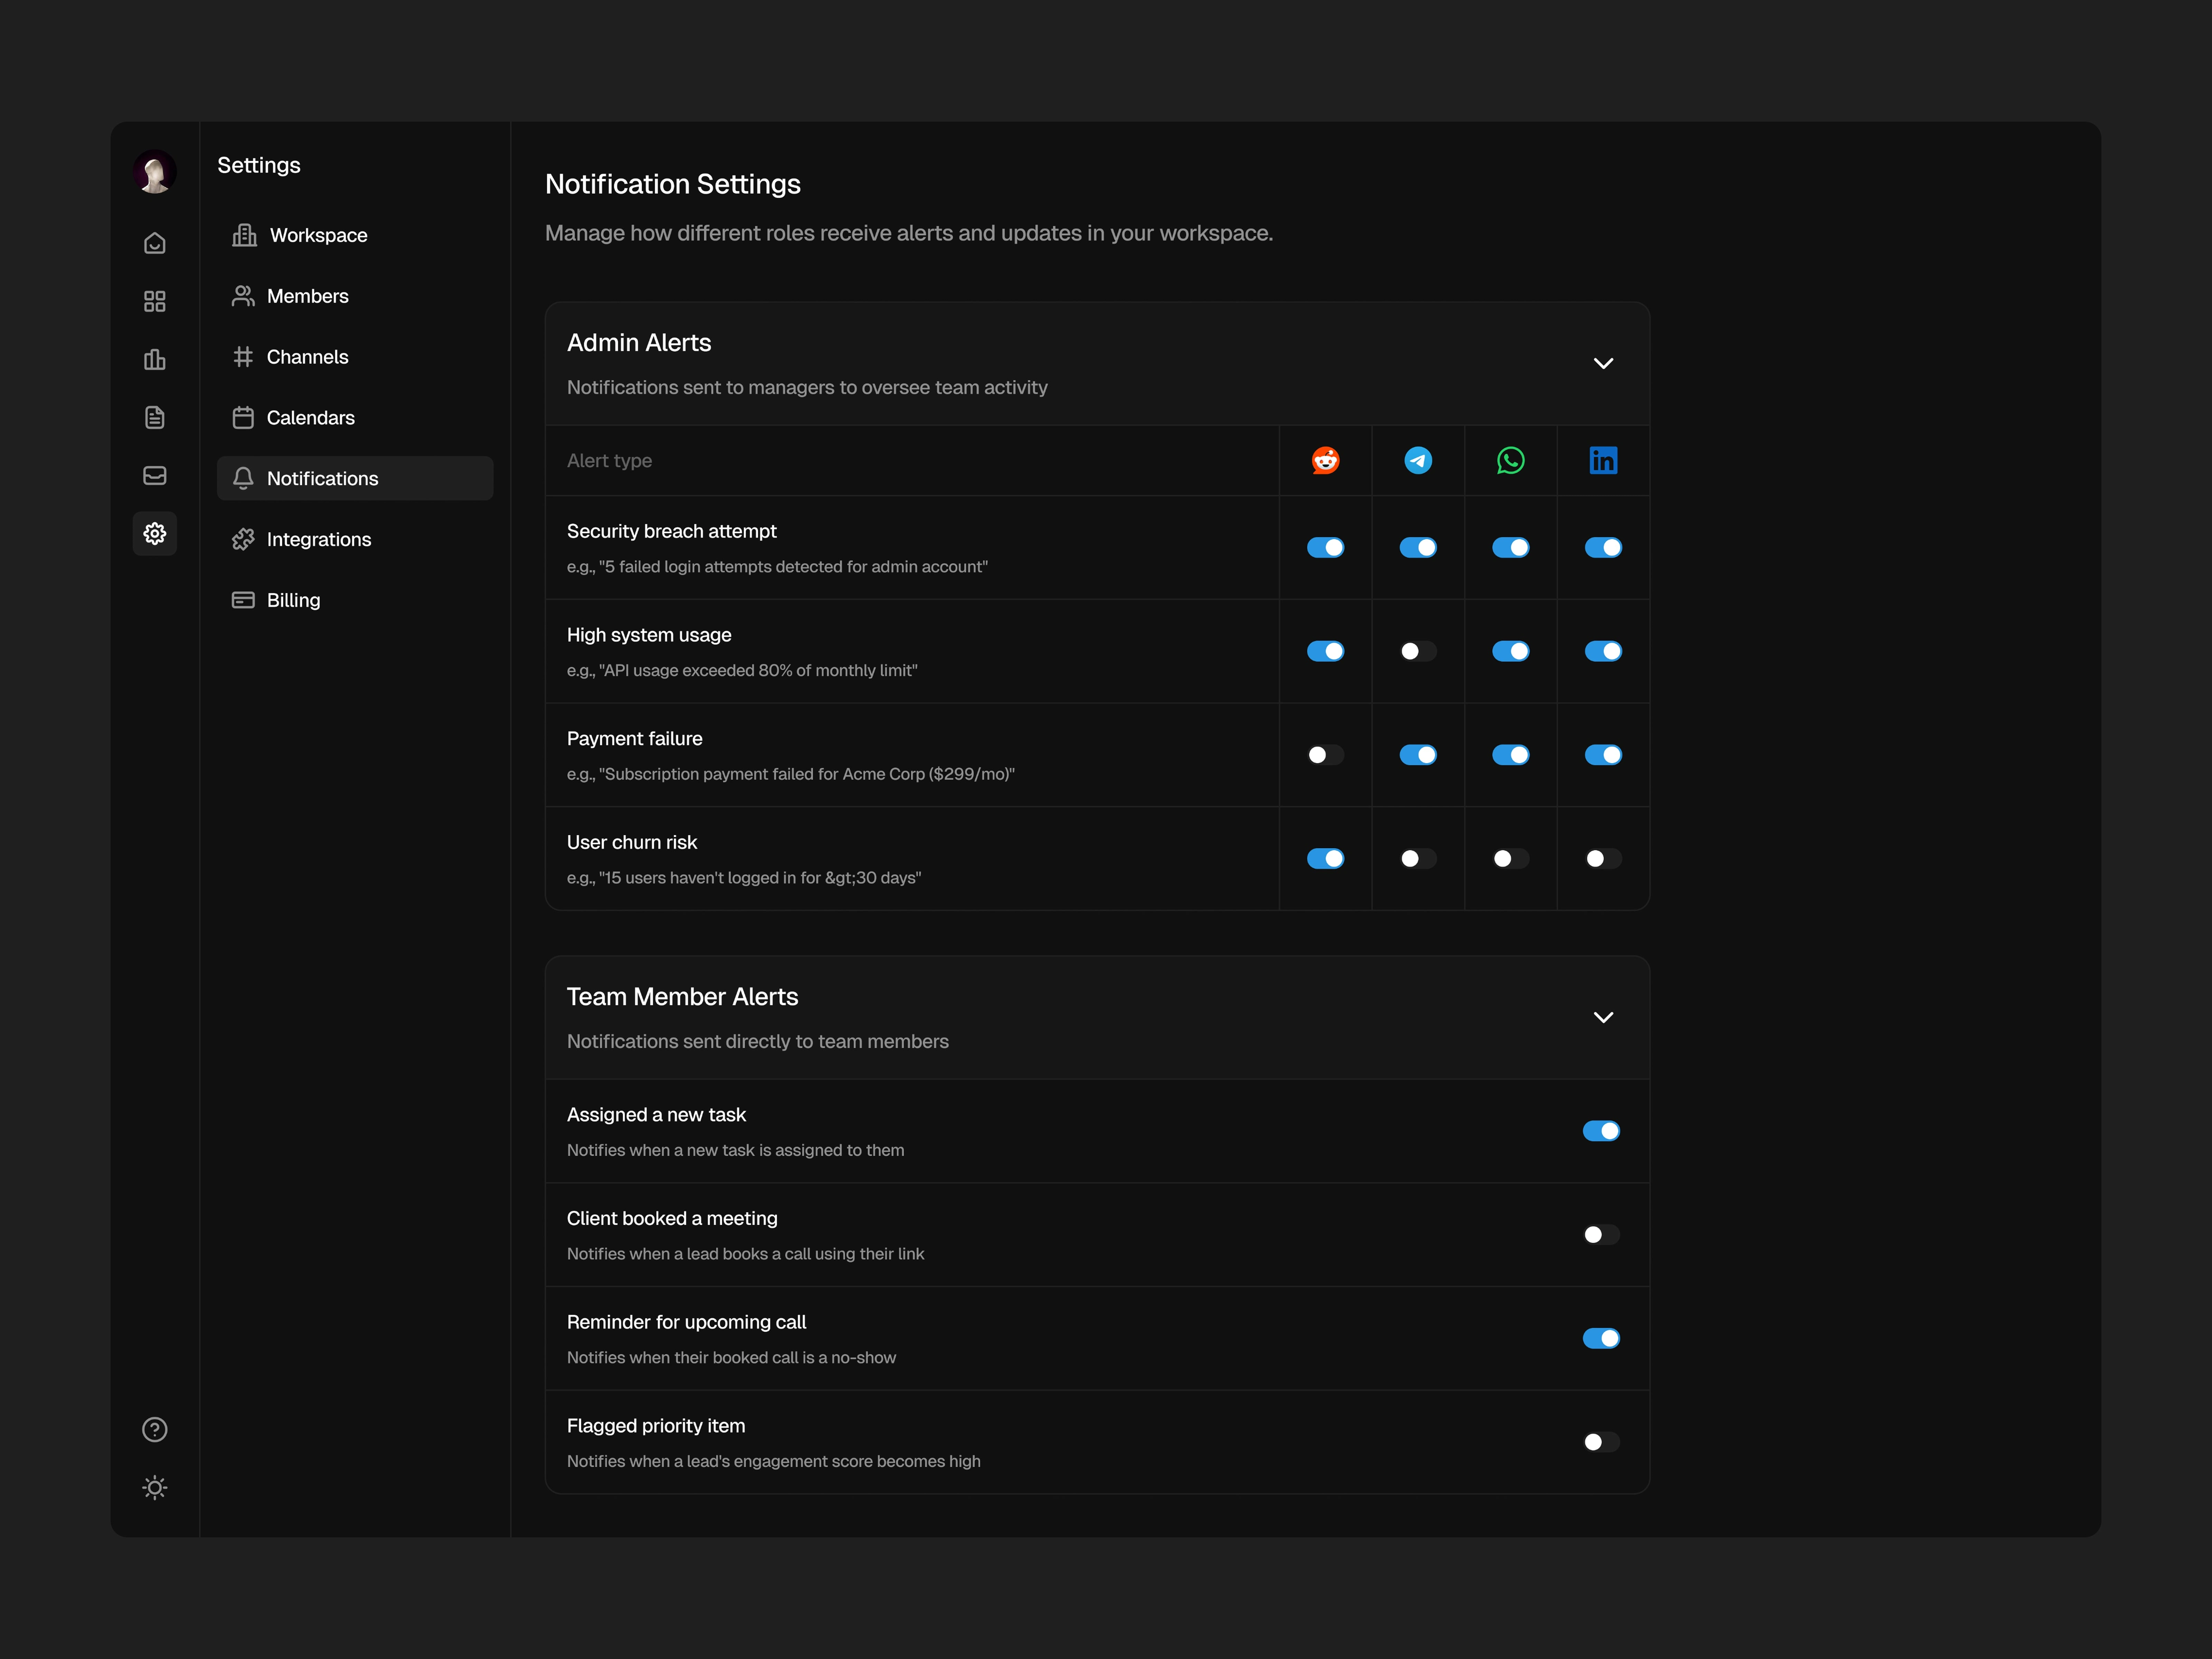Screen dimensions: 2212x1659
Task: Click the help question mark icon
Action: click(154, 1430)
